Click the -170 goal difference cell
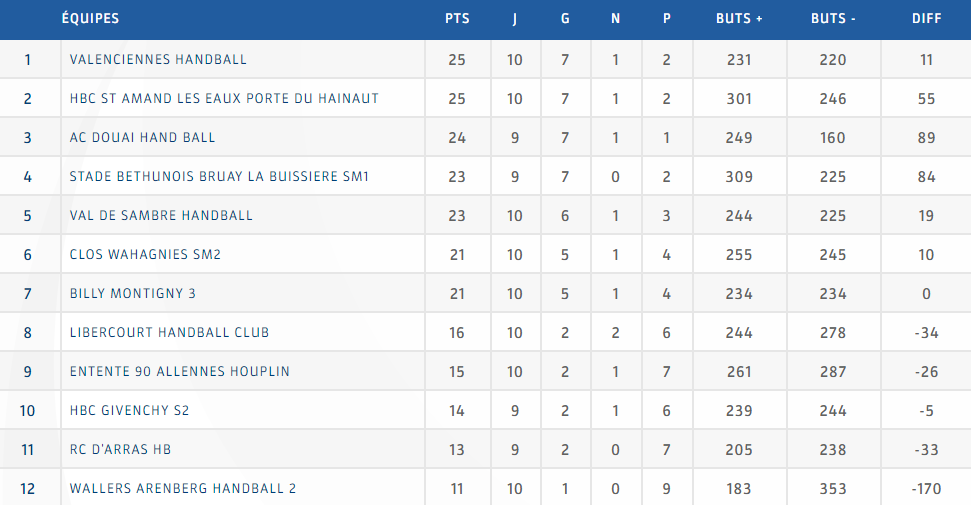This screenshot has height=505, width=971. (926, 489)
